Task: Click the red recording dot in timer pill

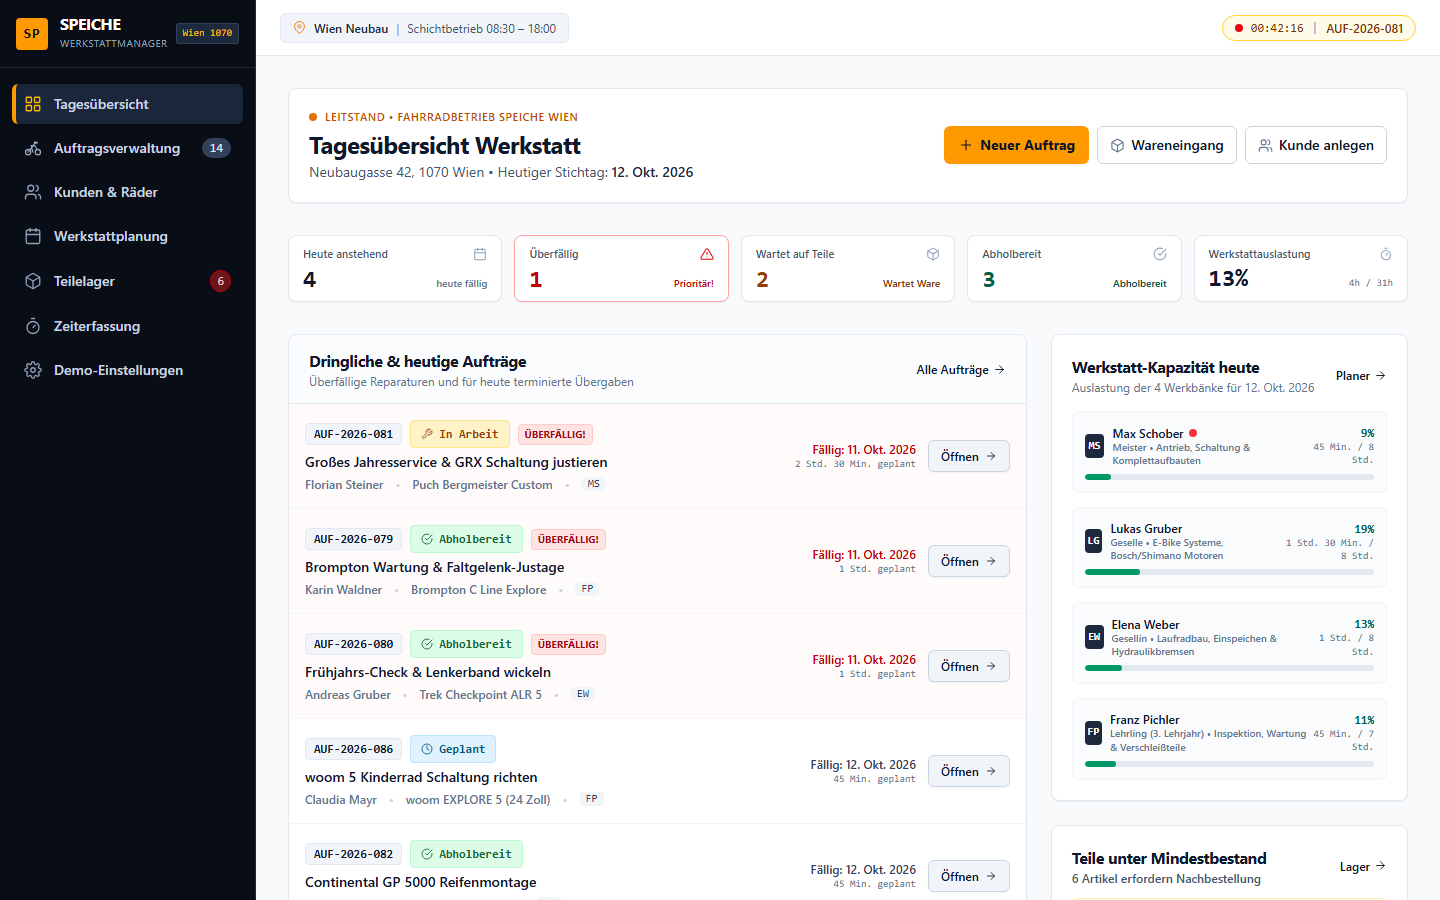Action: click(x=1239, y=28)
